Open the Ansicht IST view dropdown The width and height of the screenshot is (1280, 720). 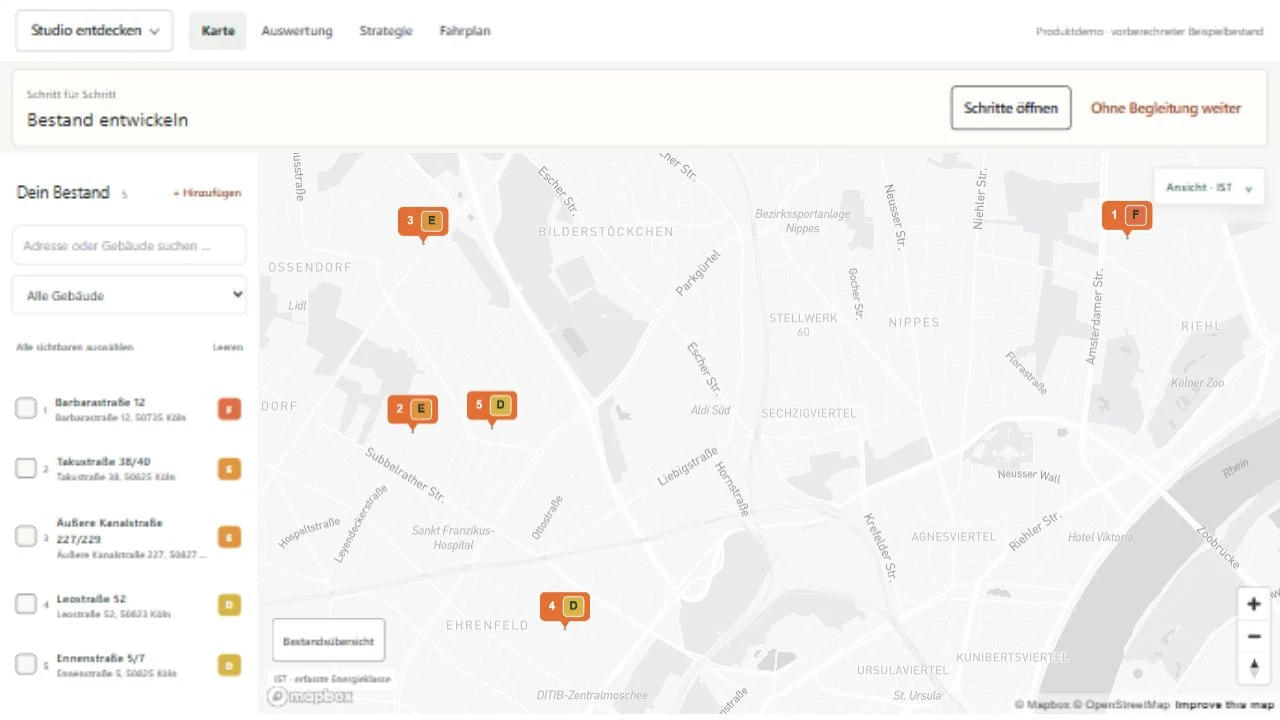[1209, 187]
